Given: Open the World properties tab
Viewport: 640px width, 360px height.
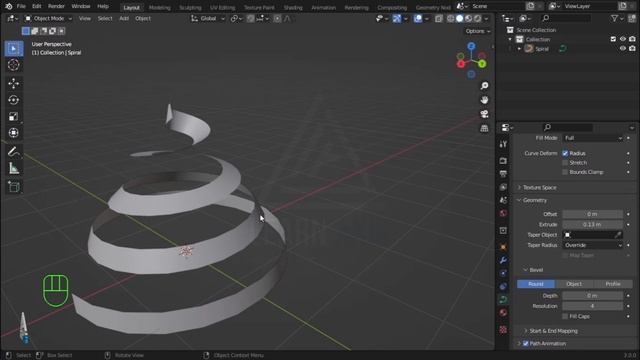Looking at the screenshot, I should tap(503, 213).
